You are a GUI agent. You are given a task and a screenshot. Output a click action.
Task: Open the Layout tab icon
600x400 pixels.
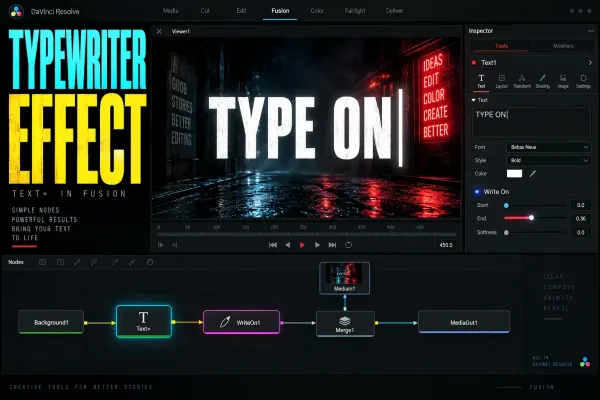click(x=502, y=81)
